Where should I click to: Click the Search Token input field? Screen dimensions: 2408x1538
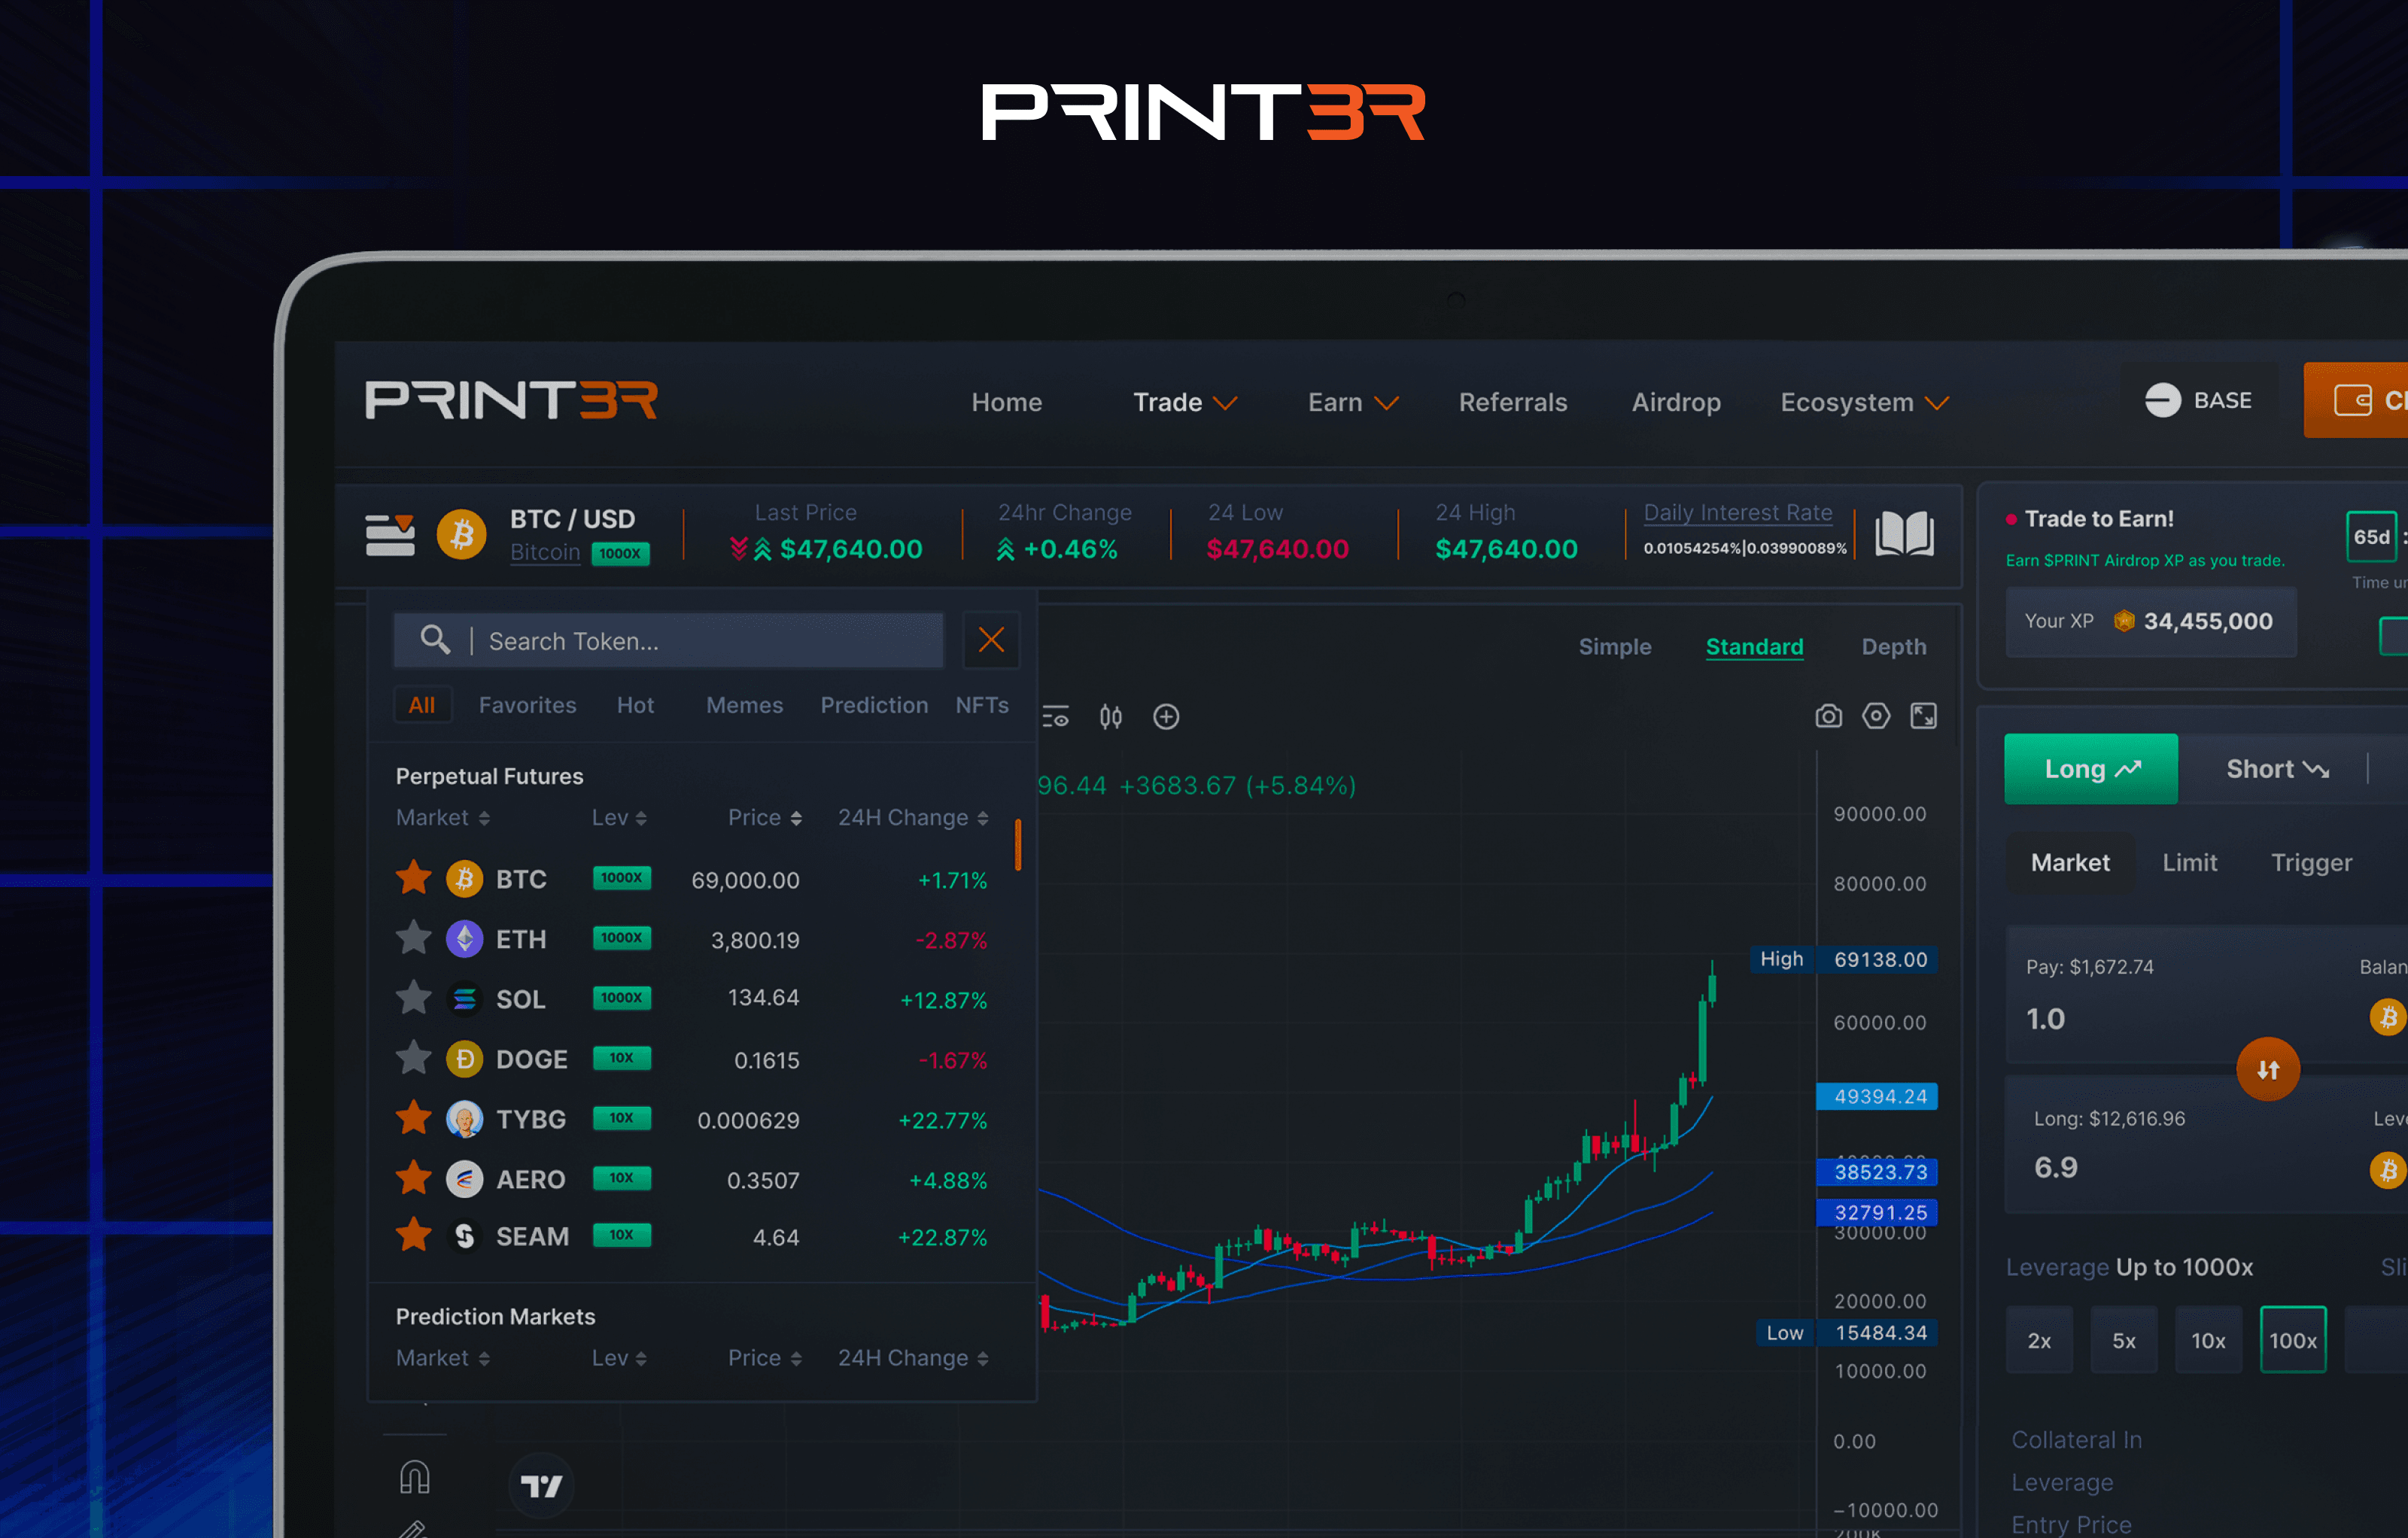pyautogui.click(x=668, y=640)
